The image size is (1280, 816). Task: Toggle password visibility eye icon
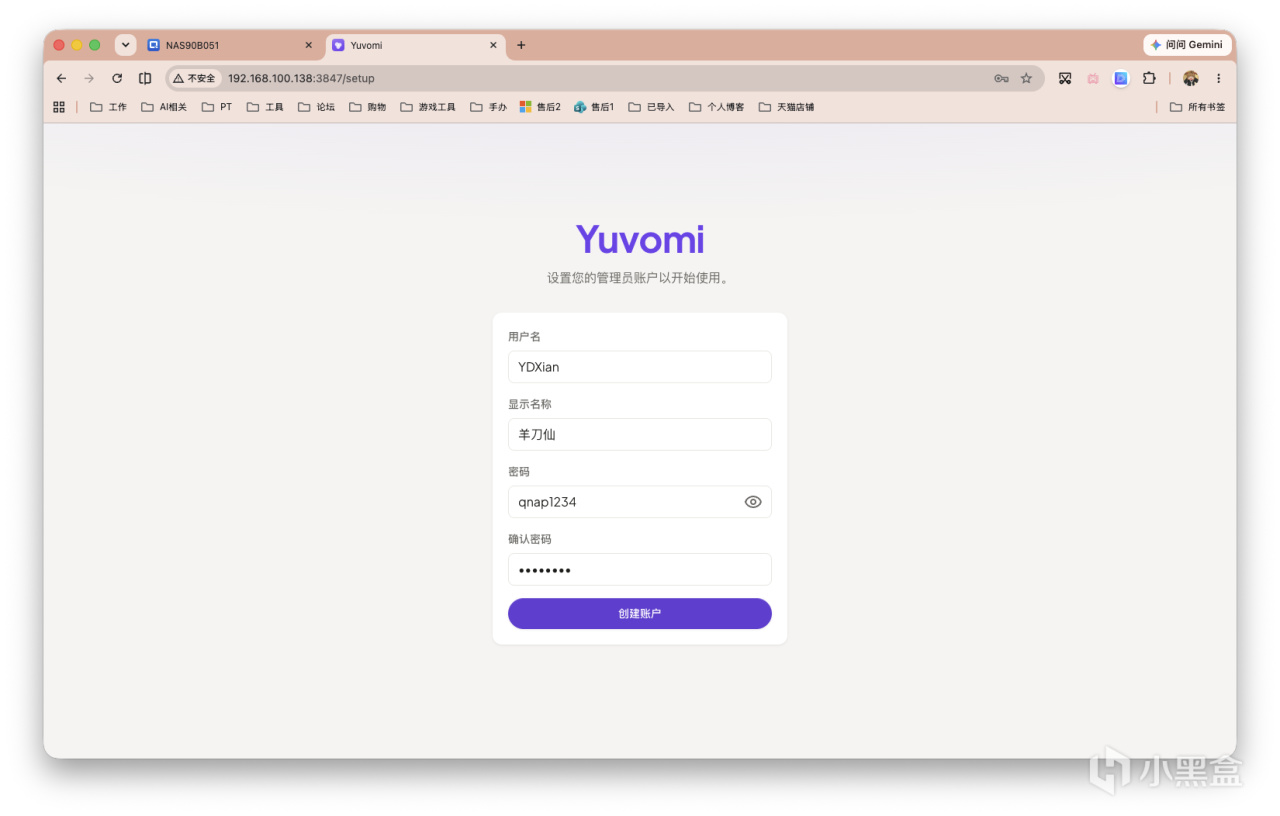pyautogui.click(x=753, y=502)
